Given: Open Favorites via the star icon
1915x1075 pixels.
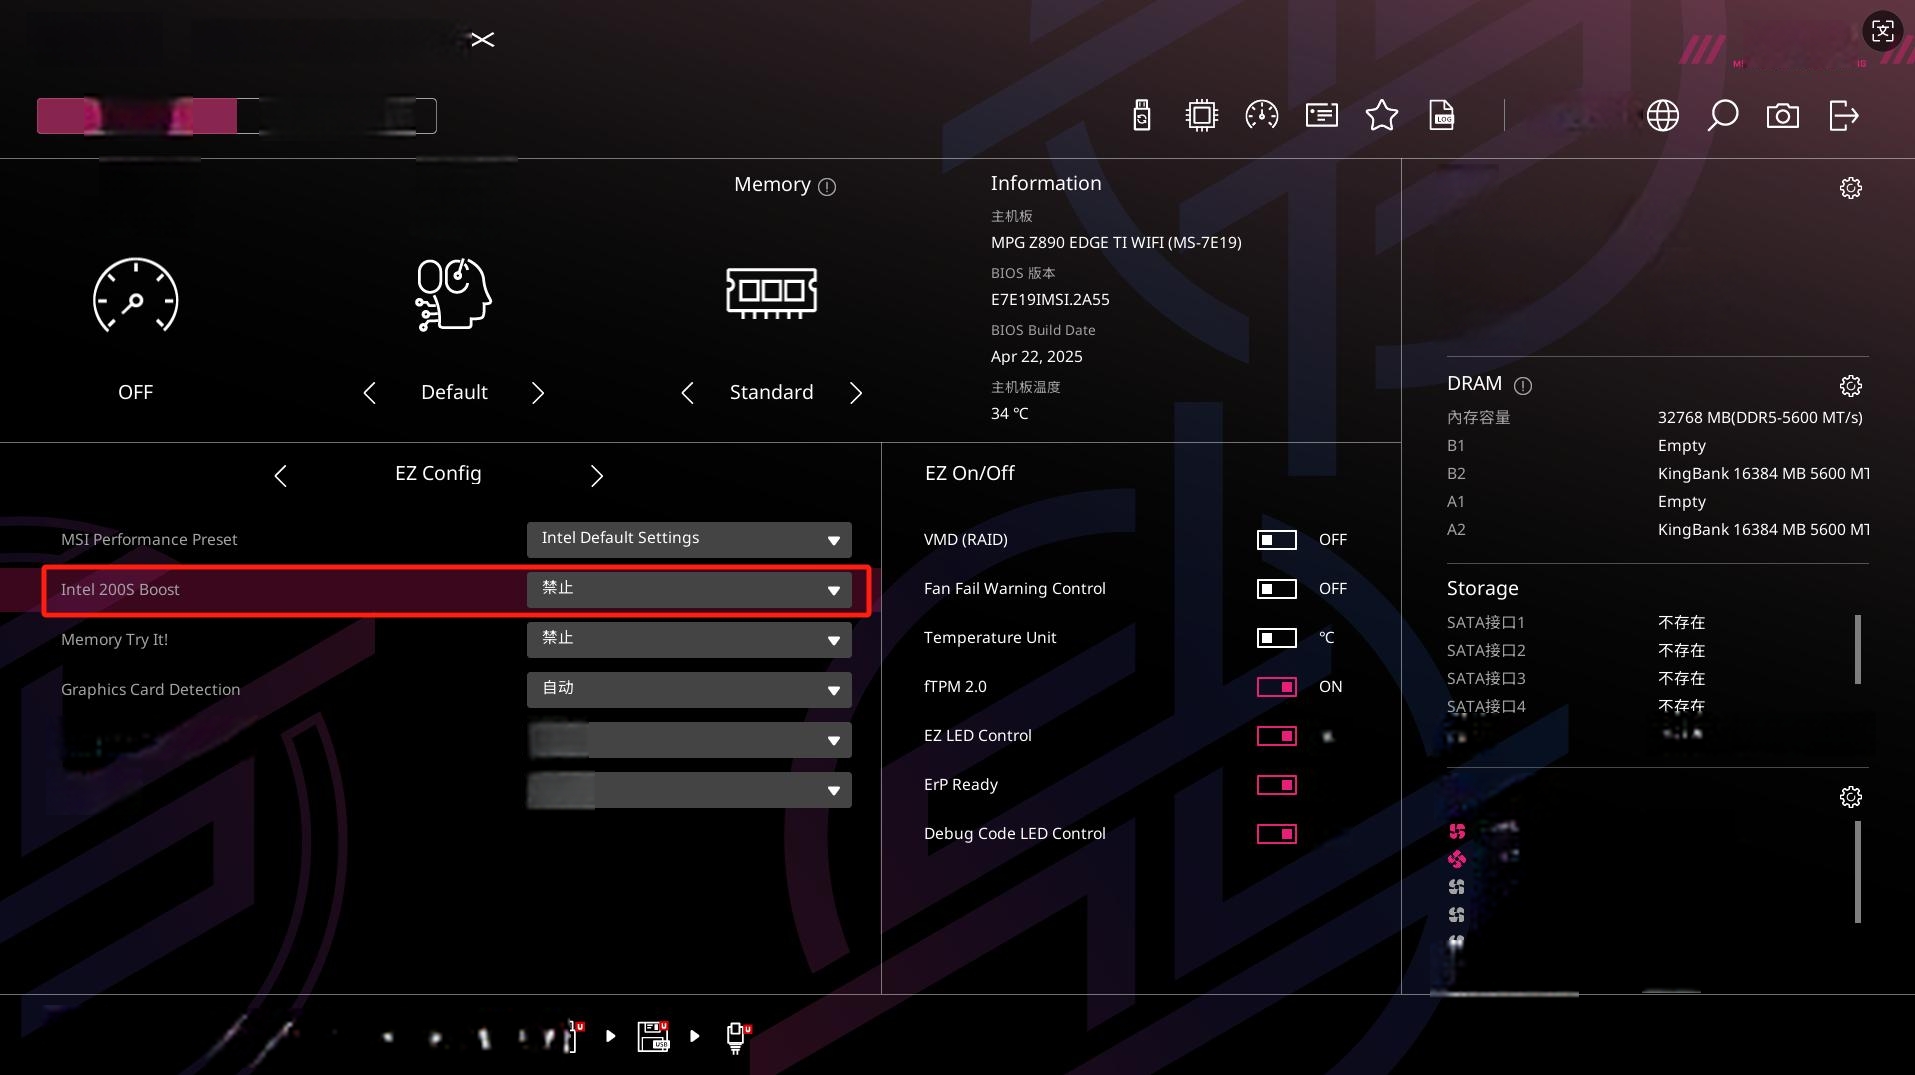Looking at the screenshot, I should click(x=1381, y=116).
